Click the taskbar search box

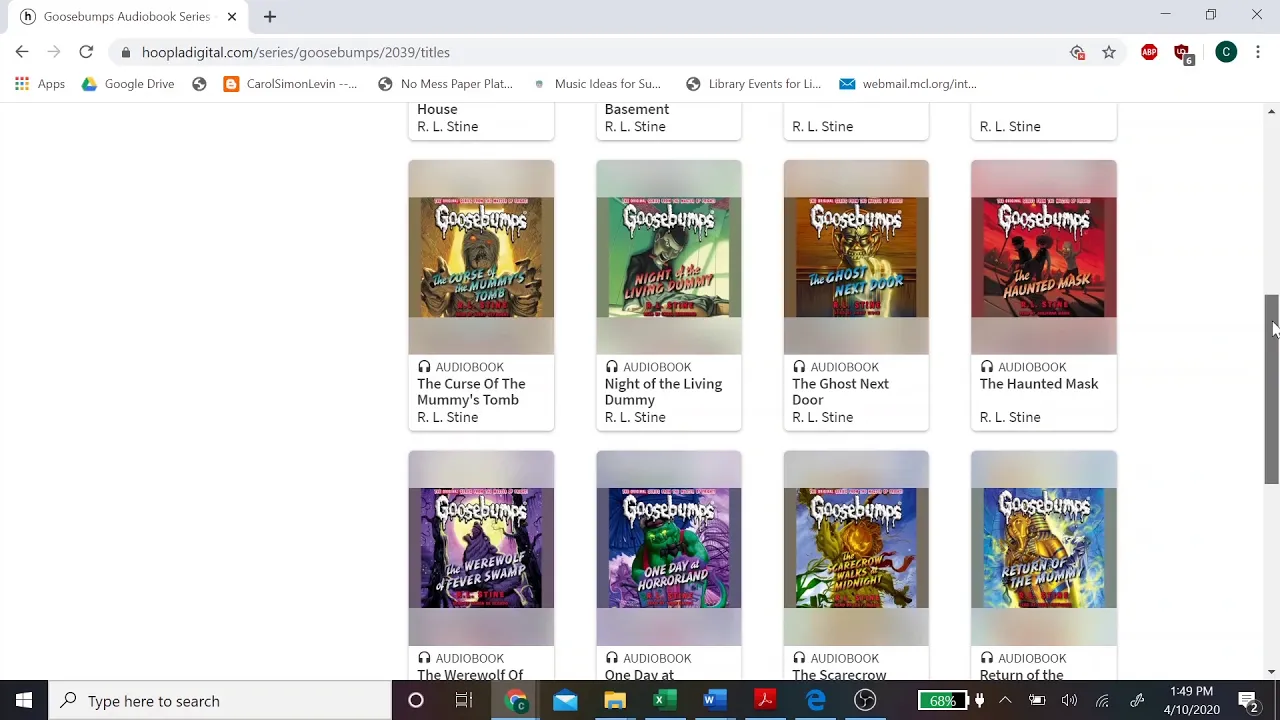pyautogui.click(x=220, y=701)
